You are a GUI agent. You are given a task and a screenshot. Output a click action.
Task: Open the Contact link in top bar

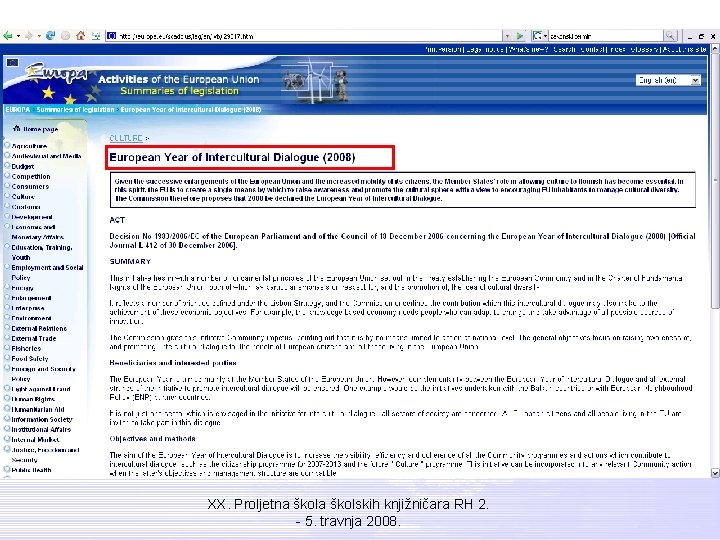coord(593,49)
